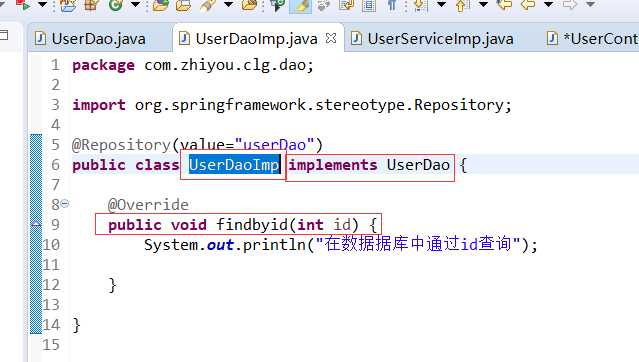Image resolution: width=639 pixels, height=362 pixels.
Task: Click the green New Java Class icon
Action: pyautogui.click(x=115, y=5)
